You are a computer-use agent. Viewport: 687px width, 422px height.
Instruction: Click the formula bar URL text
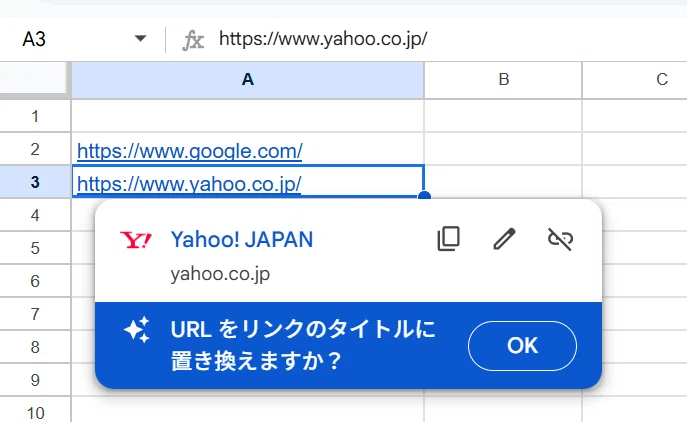click(323, 39)
